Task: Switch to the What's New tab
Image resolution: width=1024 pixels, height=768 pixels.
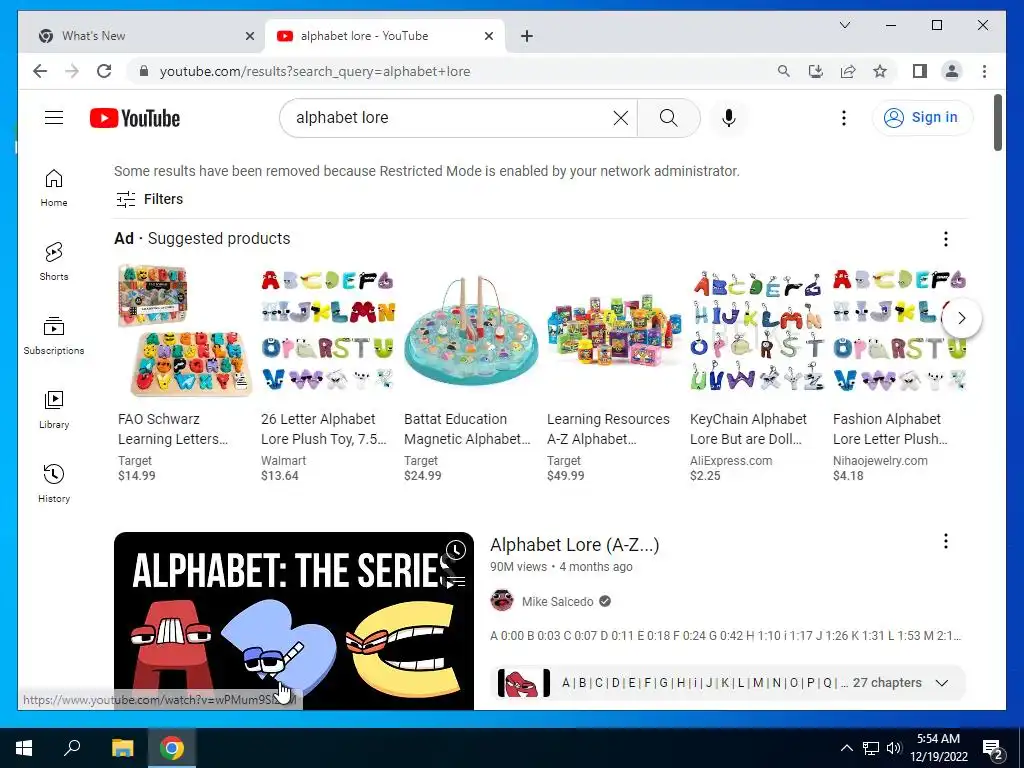Action: point(140,36)
